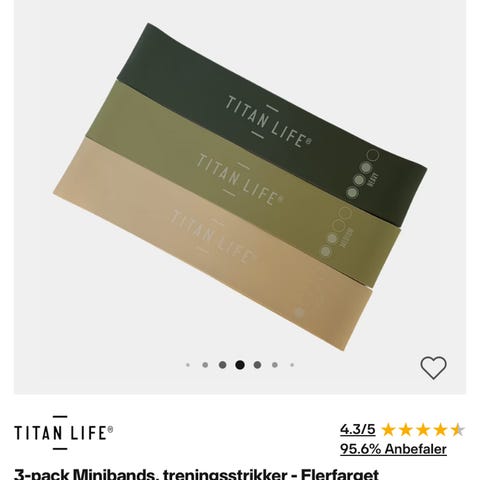Click the yellow star rating icons
The width and height of the screenshot is (480, 480).
(x=422, y=430)
